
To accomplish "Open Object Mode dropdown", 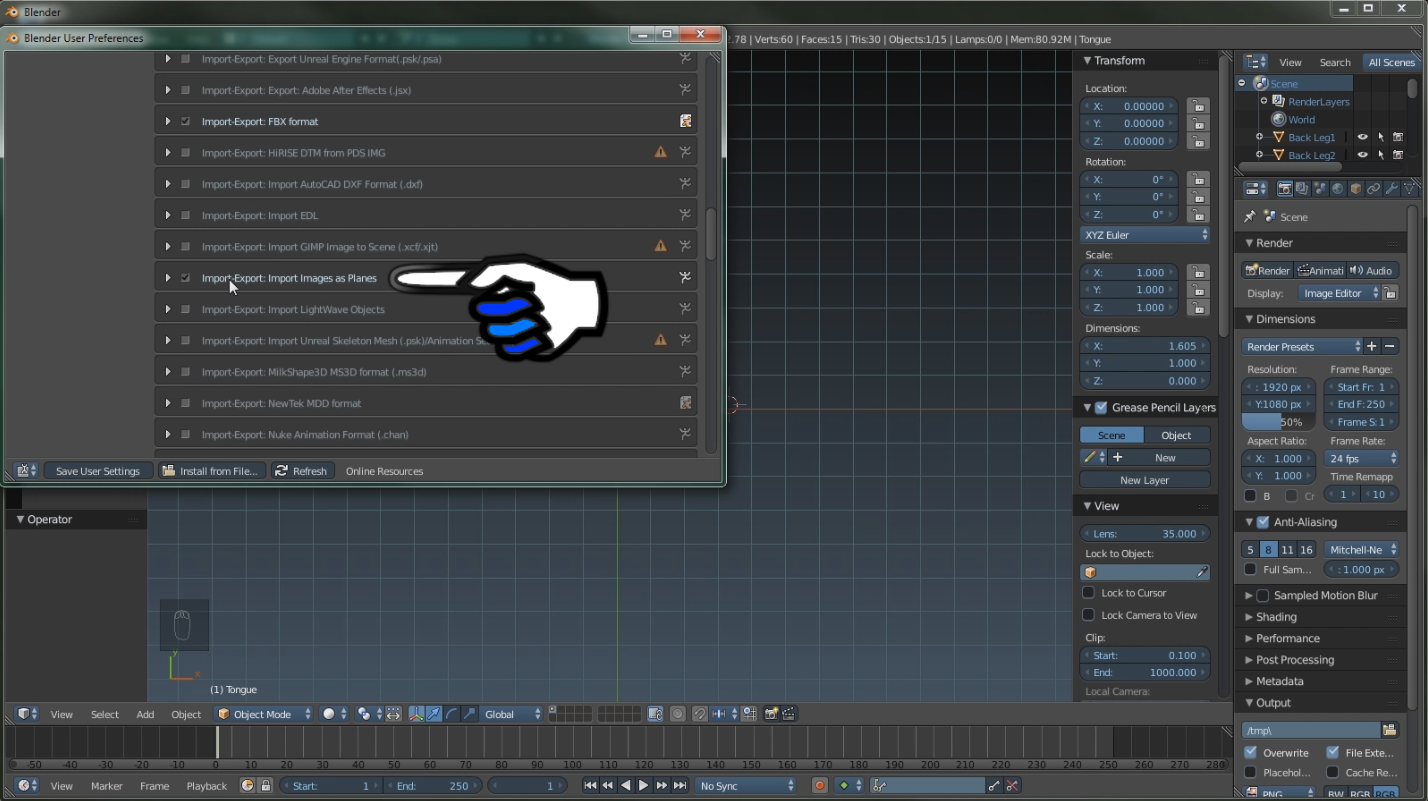I will point(263,714).
